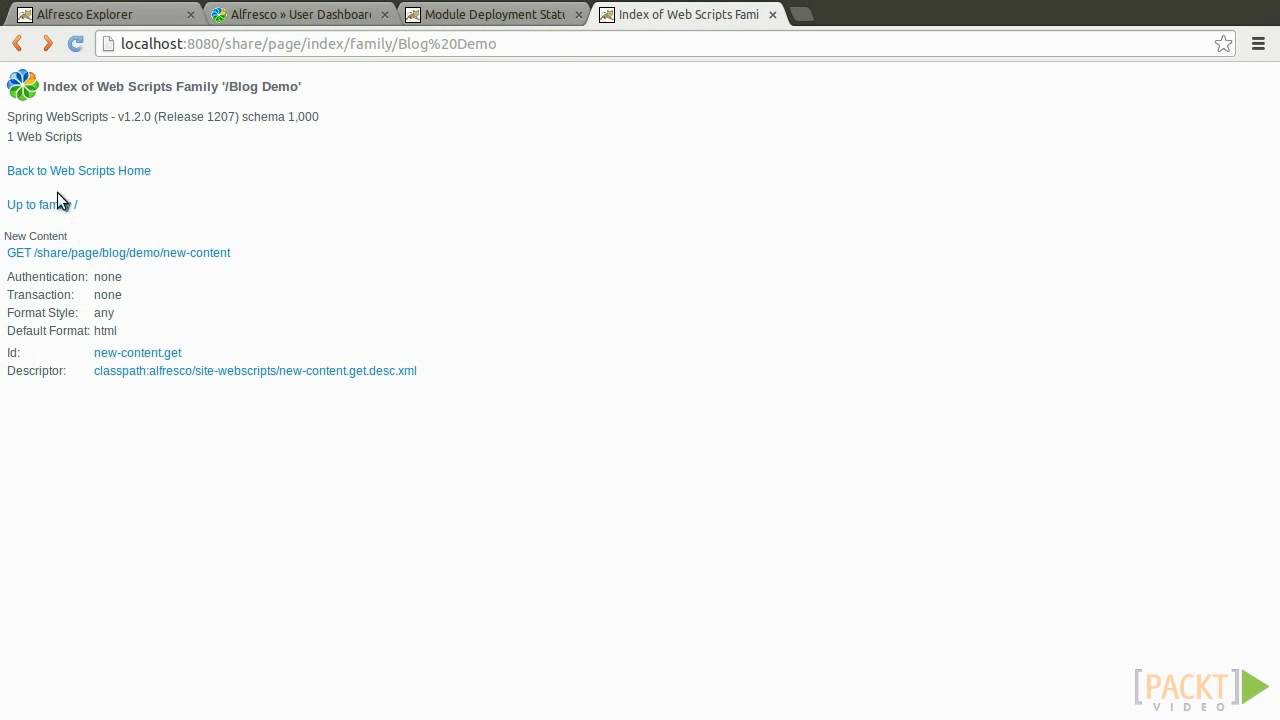
Task: Close the Alfresco Explorer tab
Action: coord(191,15)
